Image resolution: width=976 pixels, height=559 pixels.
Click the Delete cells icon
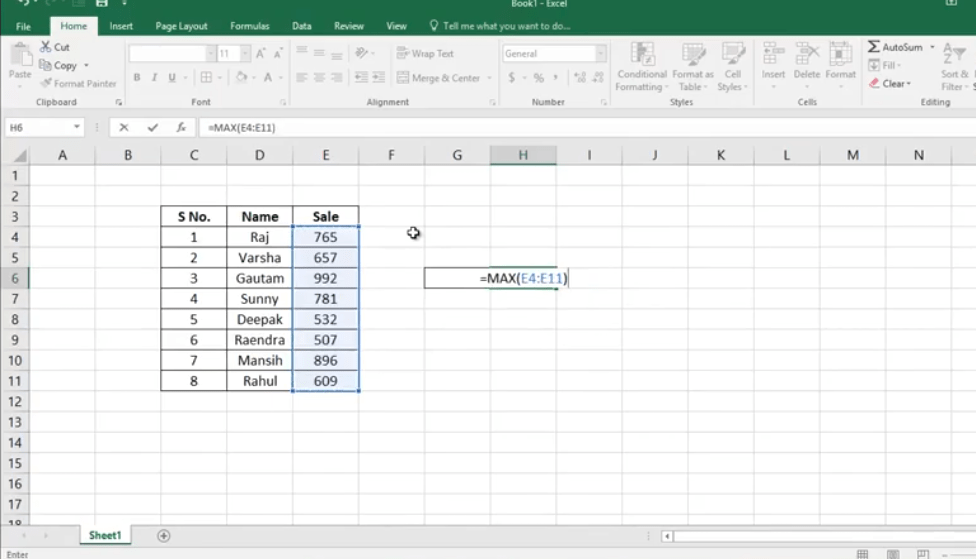pos(806,60)
